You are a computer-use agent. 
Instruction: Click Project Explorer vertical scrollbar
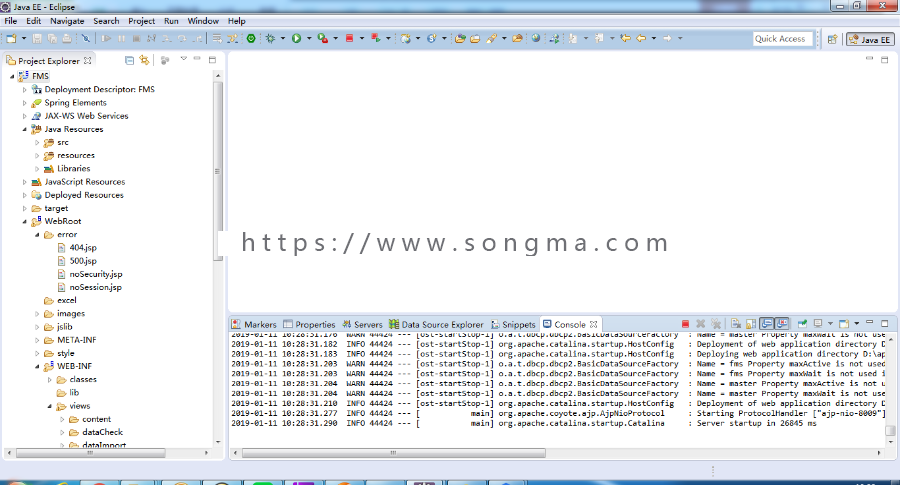point(218,171)
